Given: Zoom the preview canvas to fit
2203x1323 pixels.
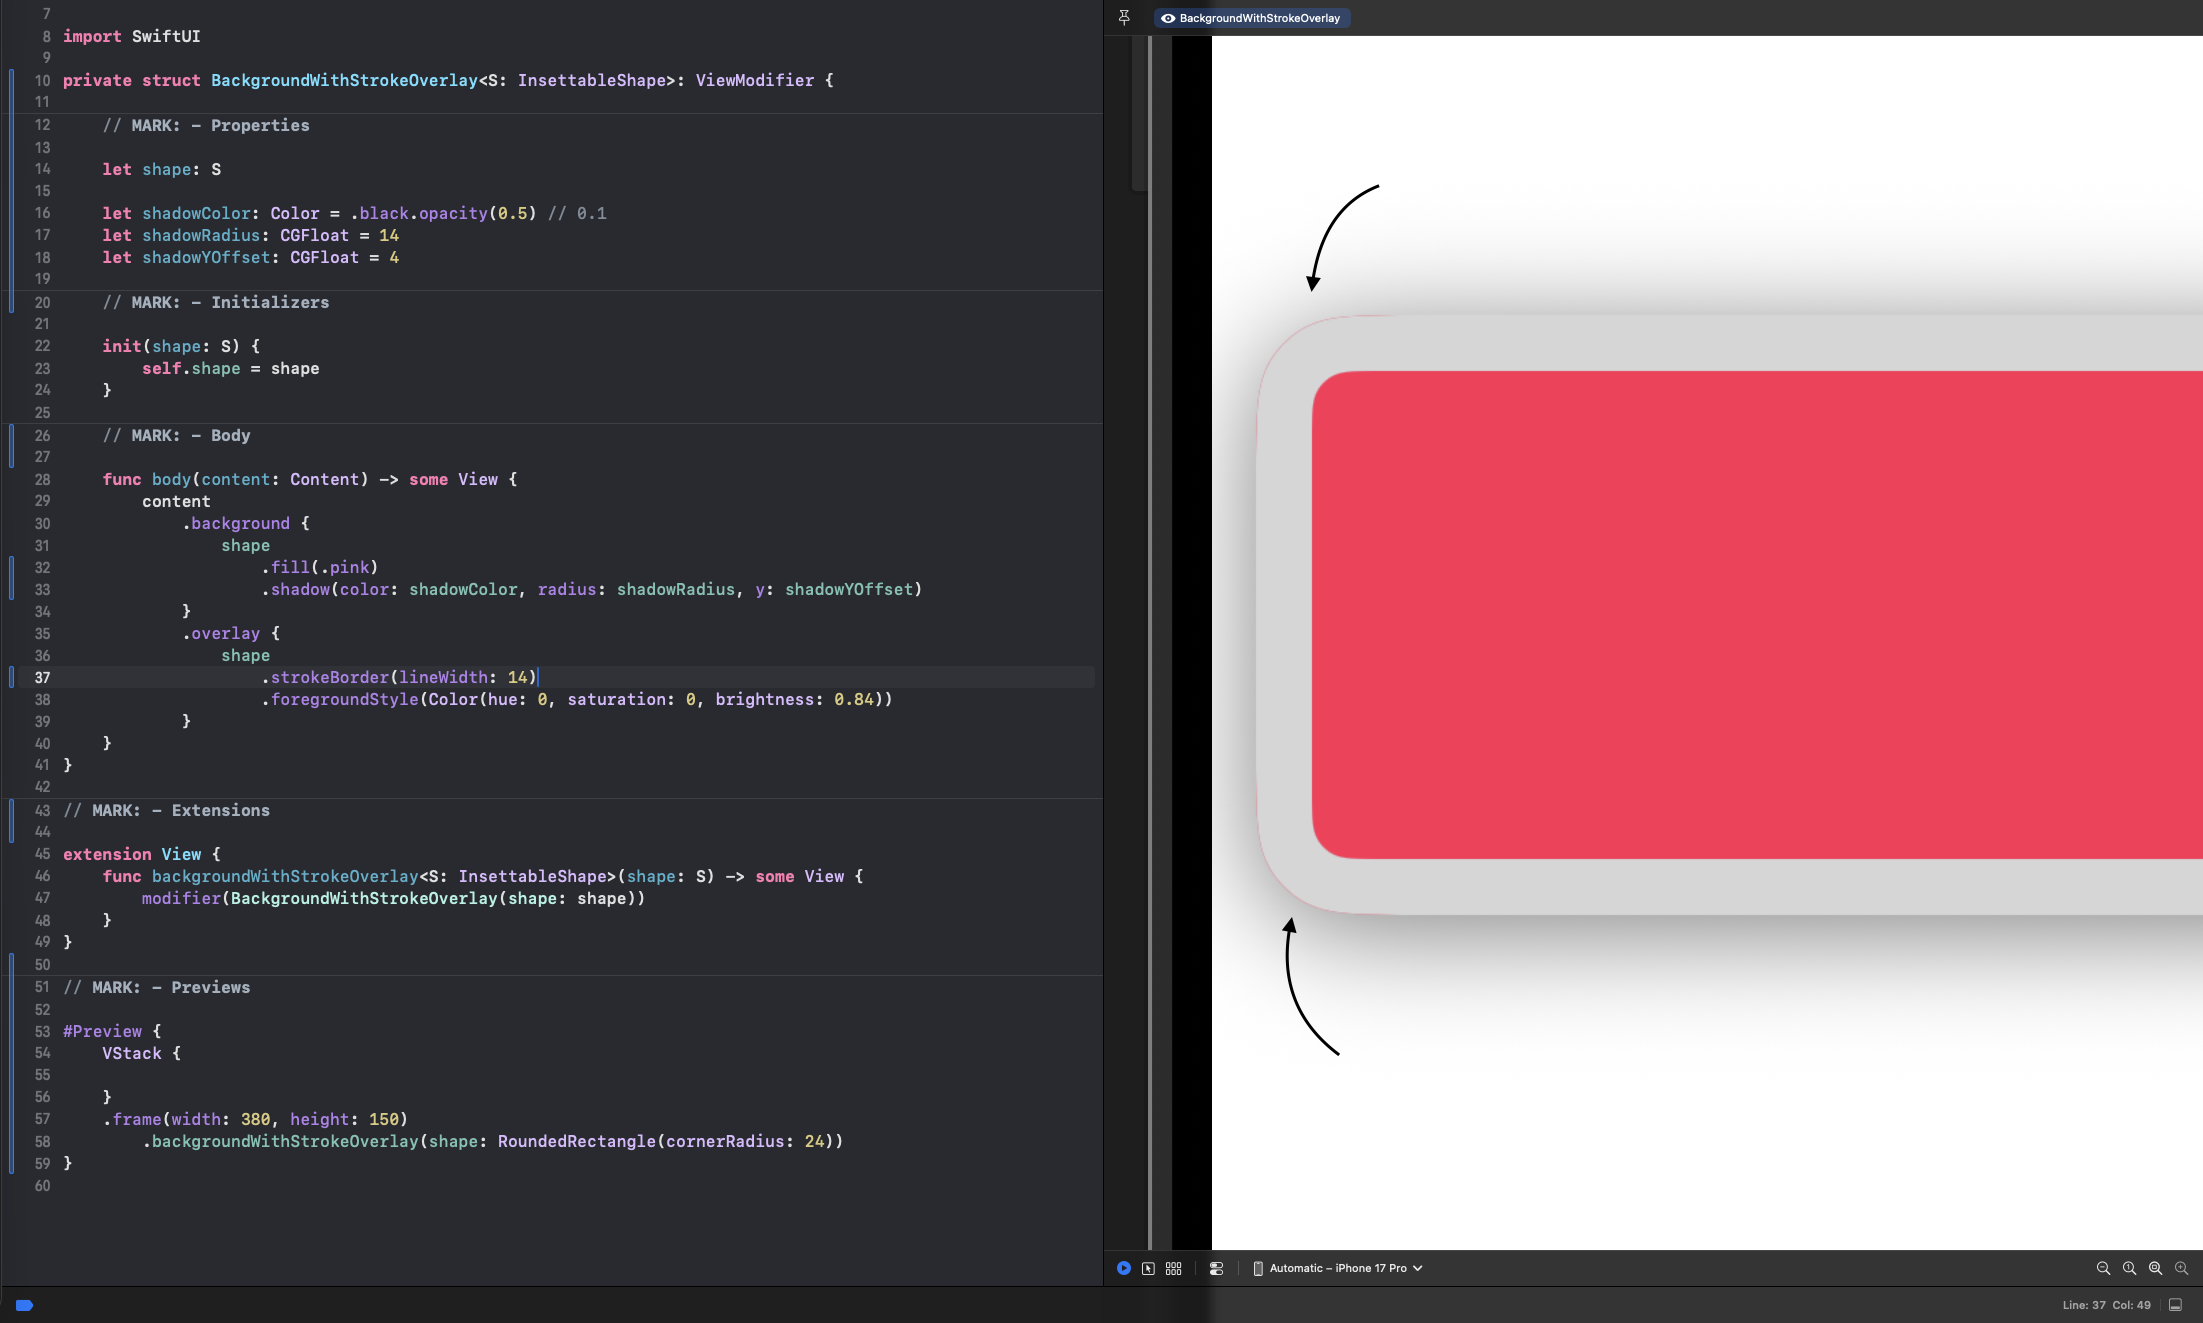Looking at the screenshot, I should [2155, 1268].
